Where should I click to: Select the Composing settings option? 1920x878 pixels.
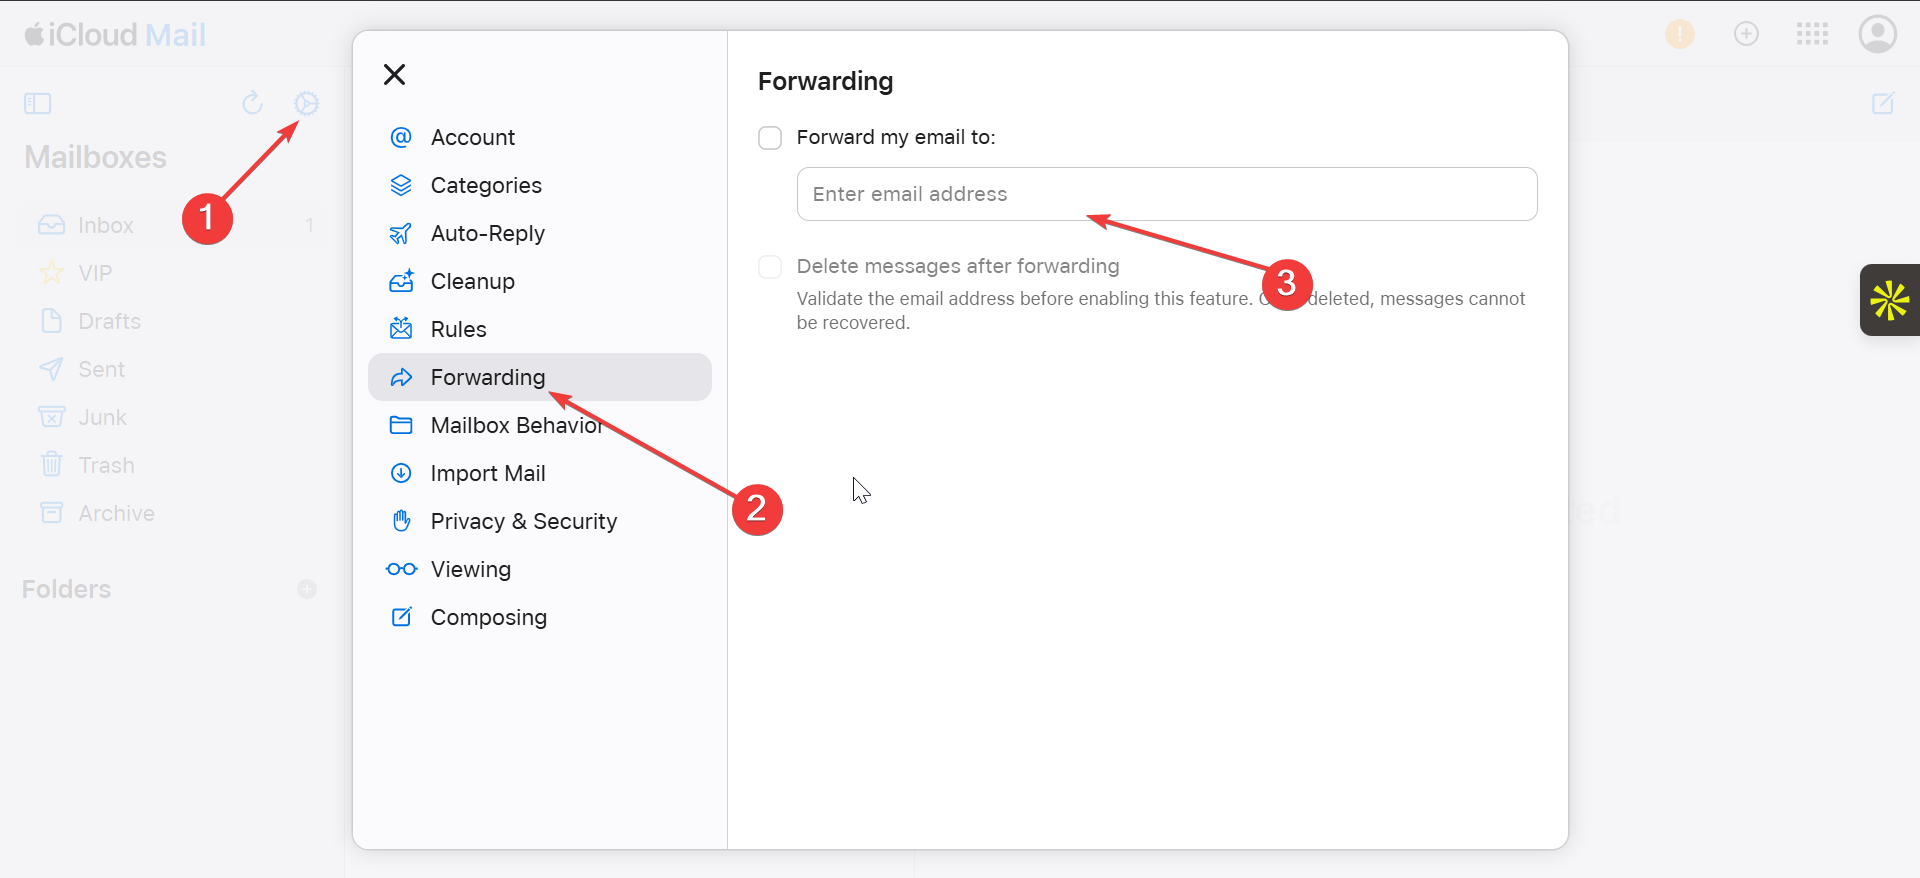(488, 617)
